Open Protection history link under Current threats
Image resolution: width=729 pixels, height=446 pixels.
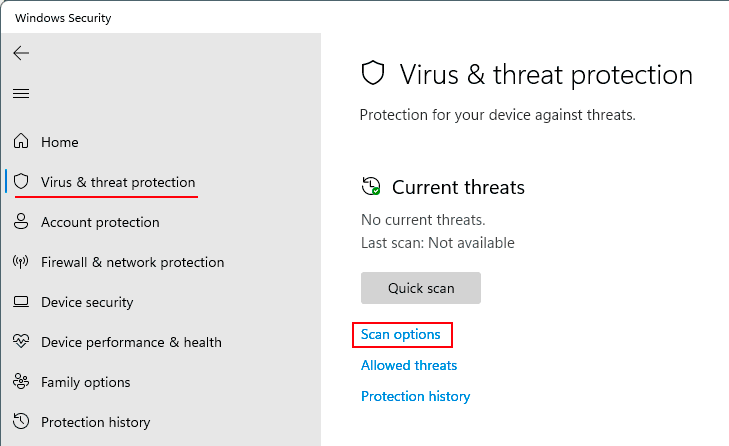(x=416, y=396)
